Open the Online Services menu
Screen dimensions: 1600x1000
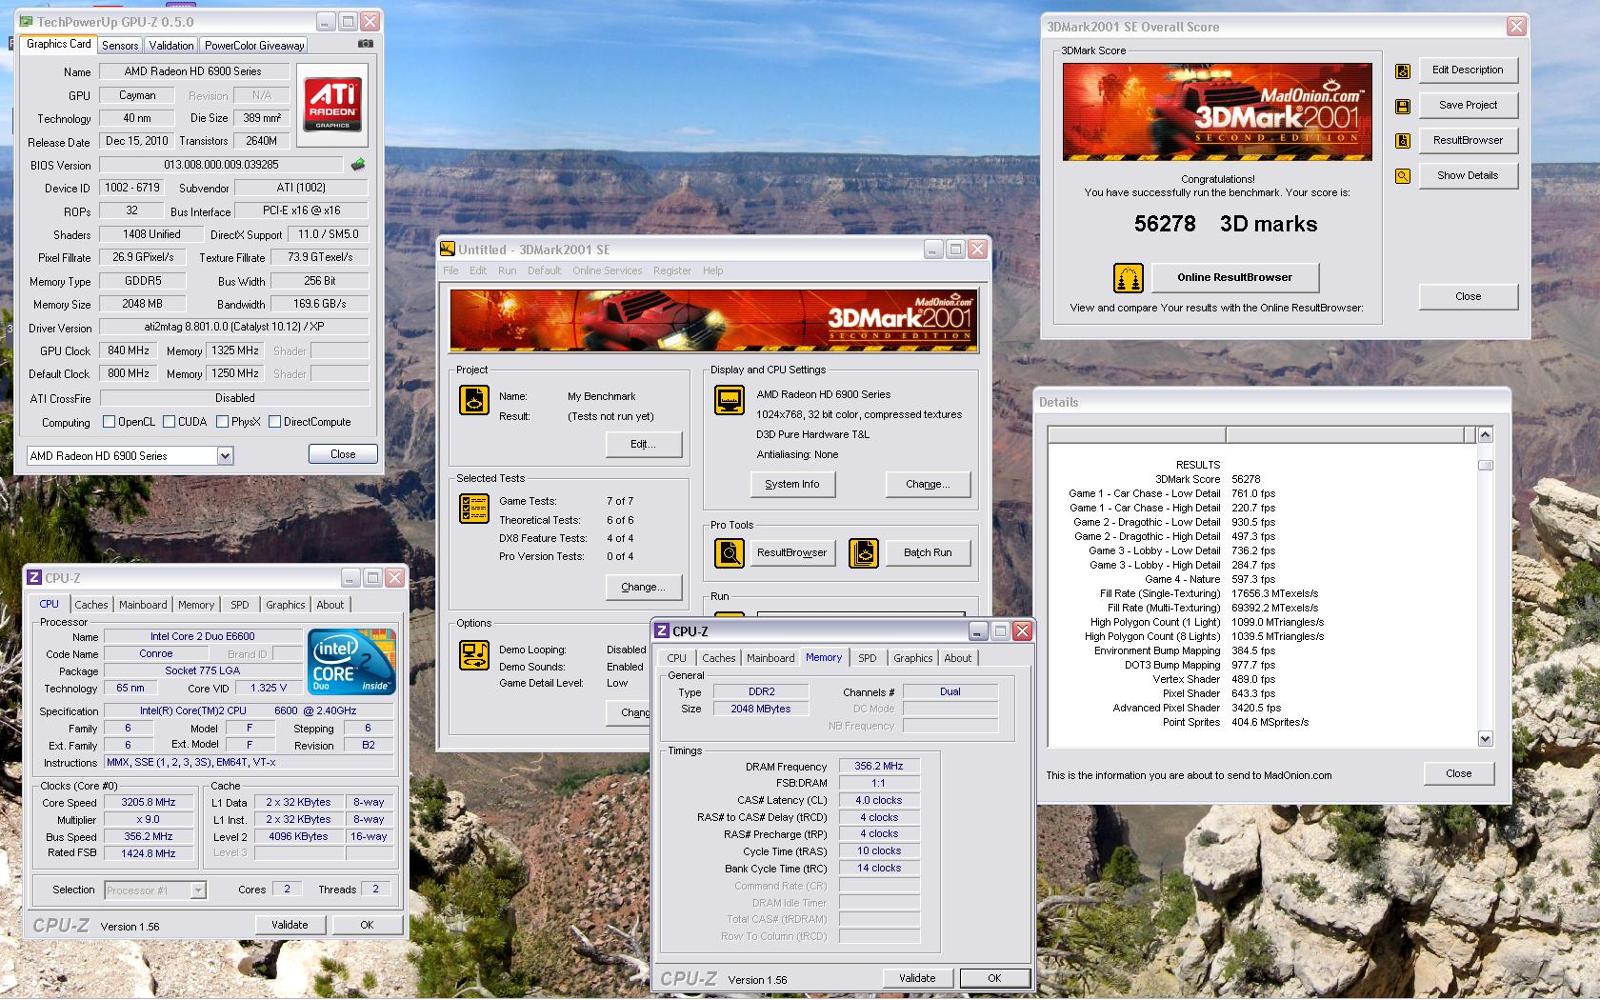point(607,271)
